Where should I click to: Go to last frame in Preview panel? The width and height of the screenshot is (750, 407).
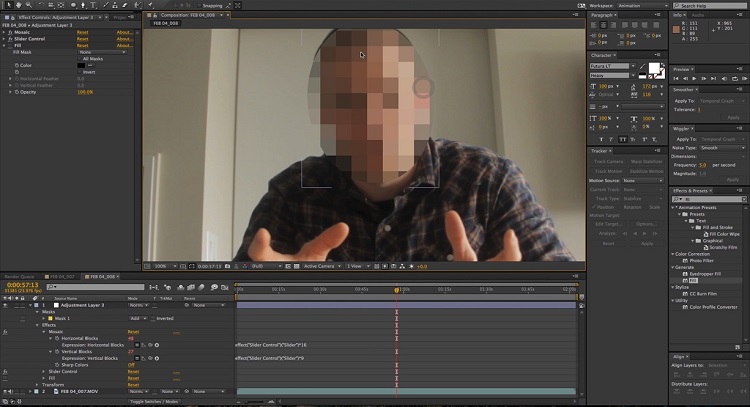713,78
